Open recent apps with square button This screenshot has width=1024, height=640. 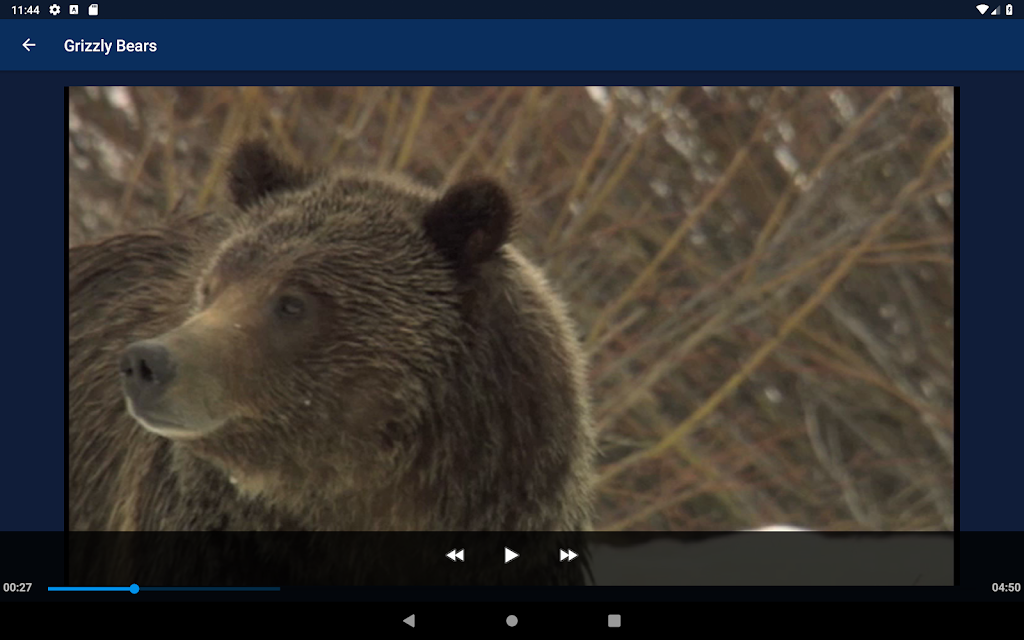pos(614,620)
